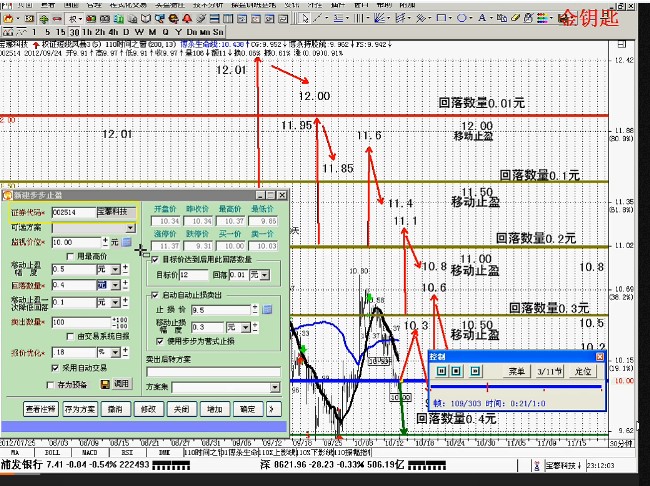Select the text annotation 'A' tool
This screenshot has height=486, width=650.
pos(482,18)
